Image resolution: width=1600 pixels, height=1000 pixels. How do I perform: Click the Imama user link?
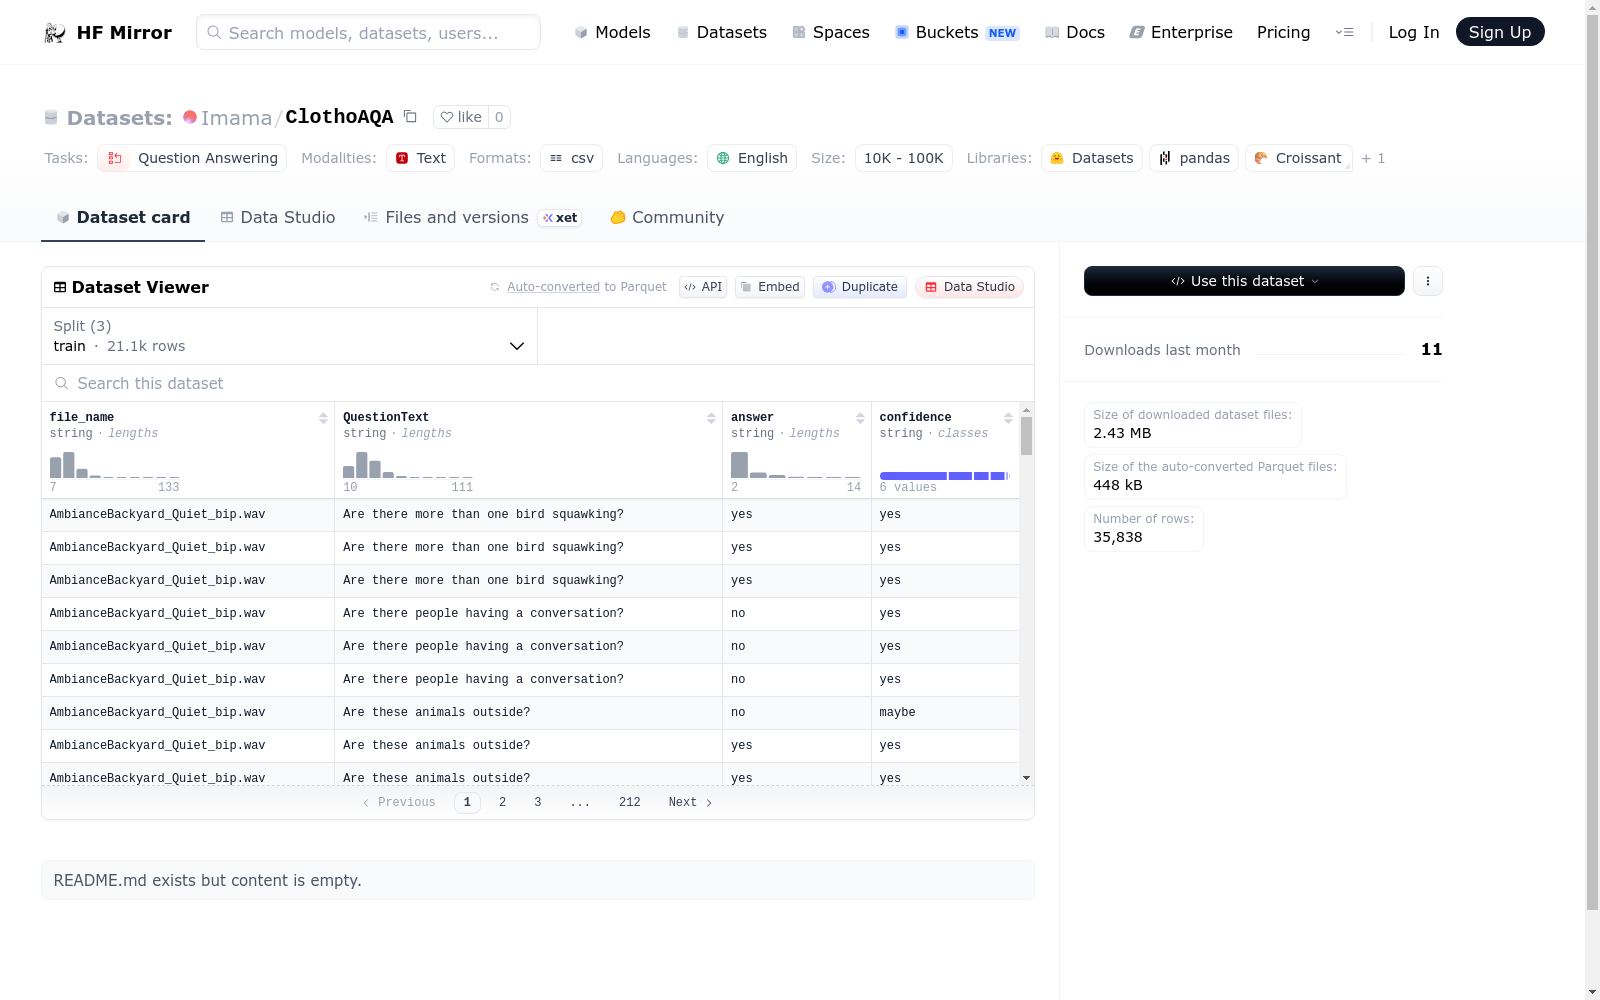click(236, 118)
